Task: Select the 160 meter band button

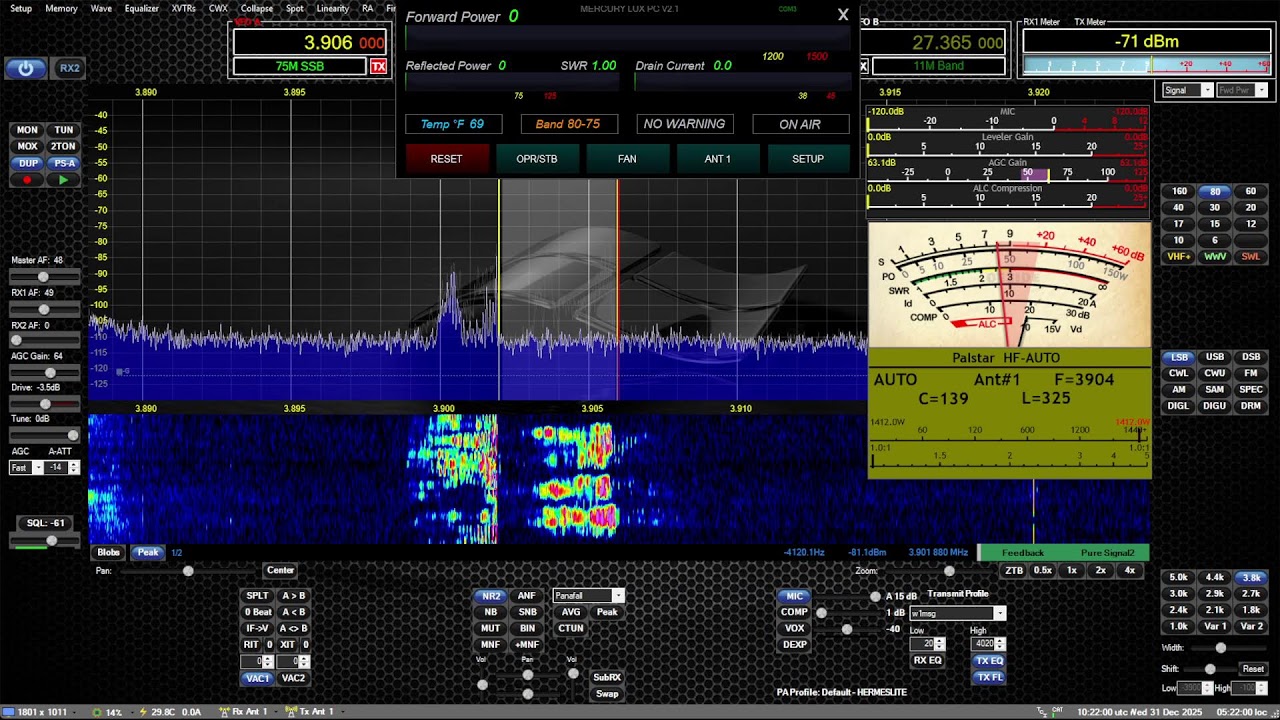Action: click(x=1179, y=192)
